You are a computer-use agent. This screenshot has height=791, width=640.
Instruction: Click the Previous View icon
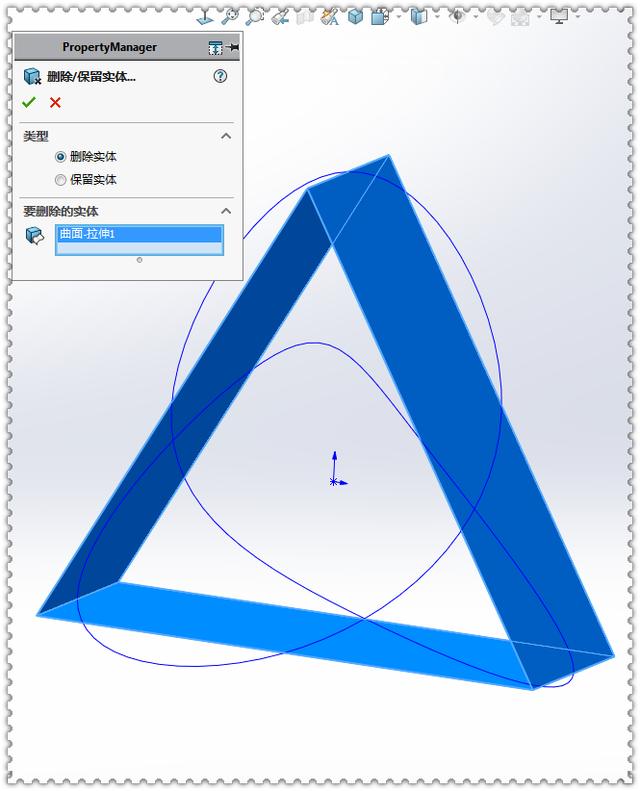click(x=280, y=17)
